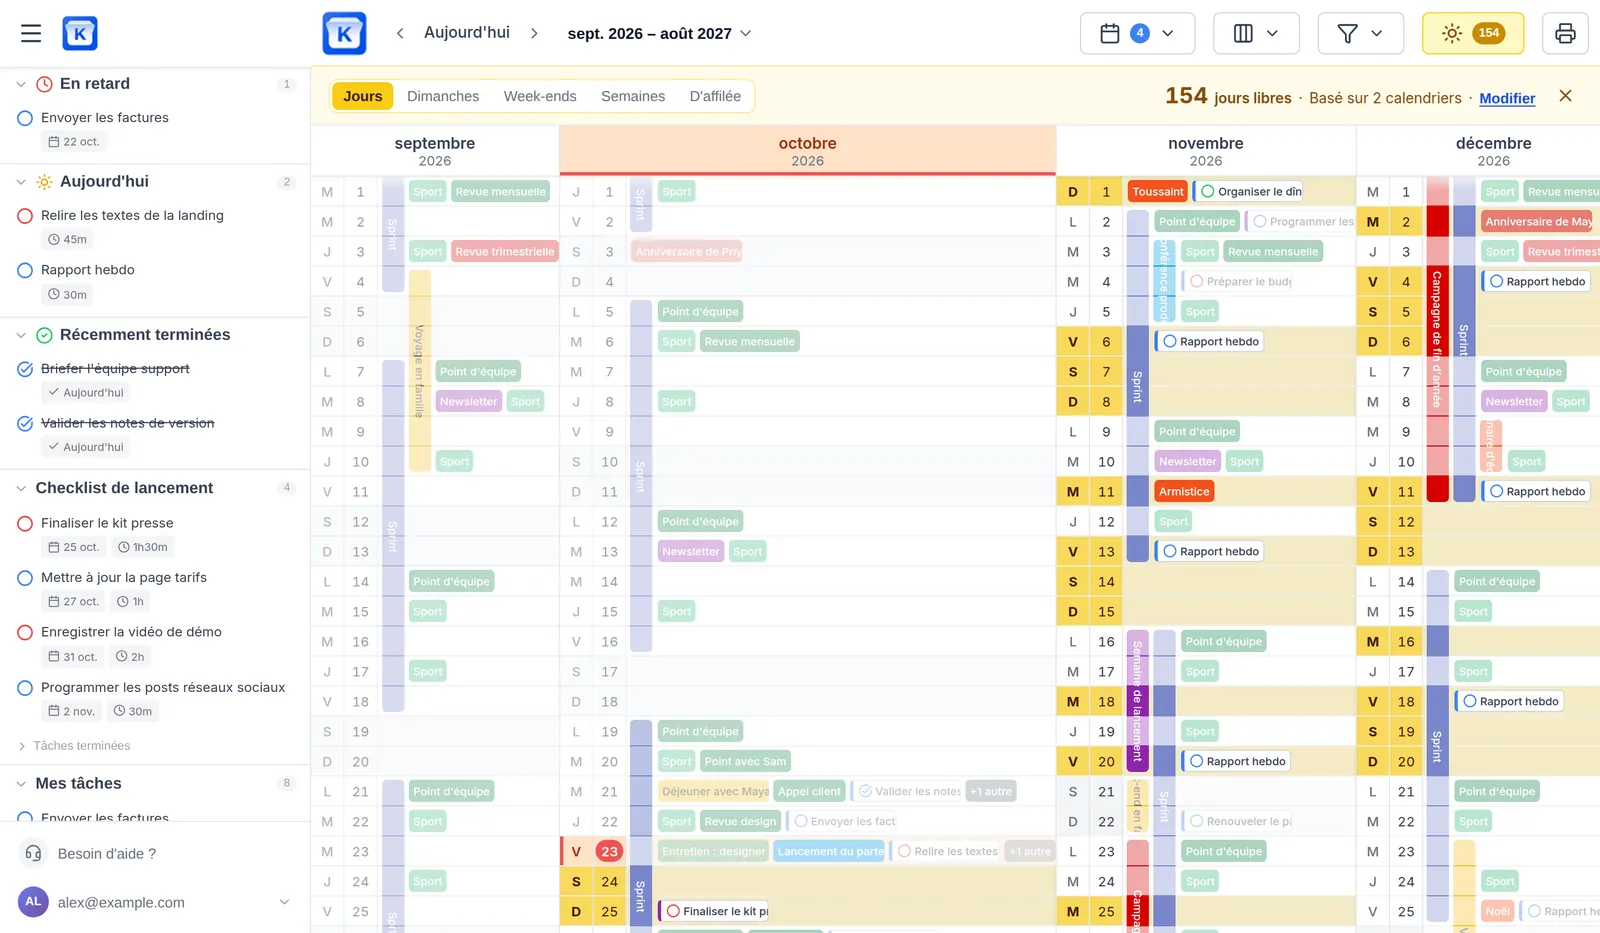The height and width of the screenshot is (933, 1600).
Task: Open the calendars dropdown showing 4
Action: (x=1137, y=33)
